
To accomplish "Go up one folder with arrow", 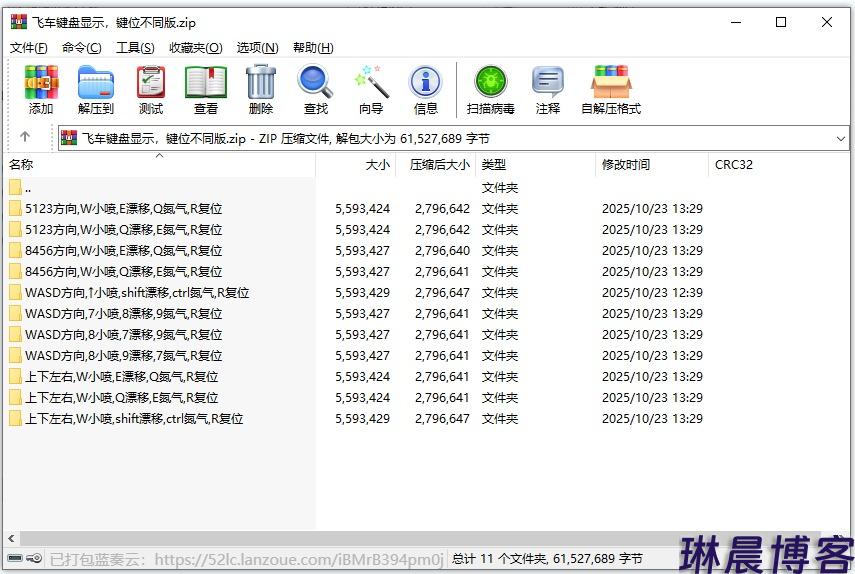I will pyautogui.click(x=25, y=137).
